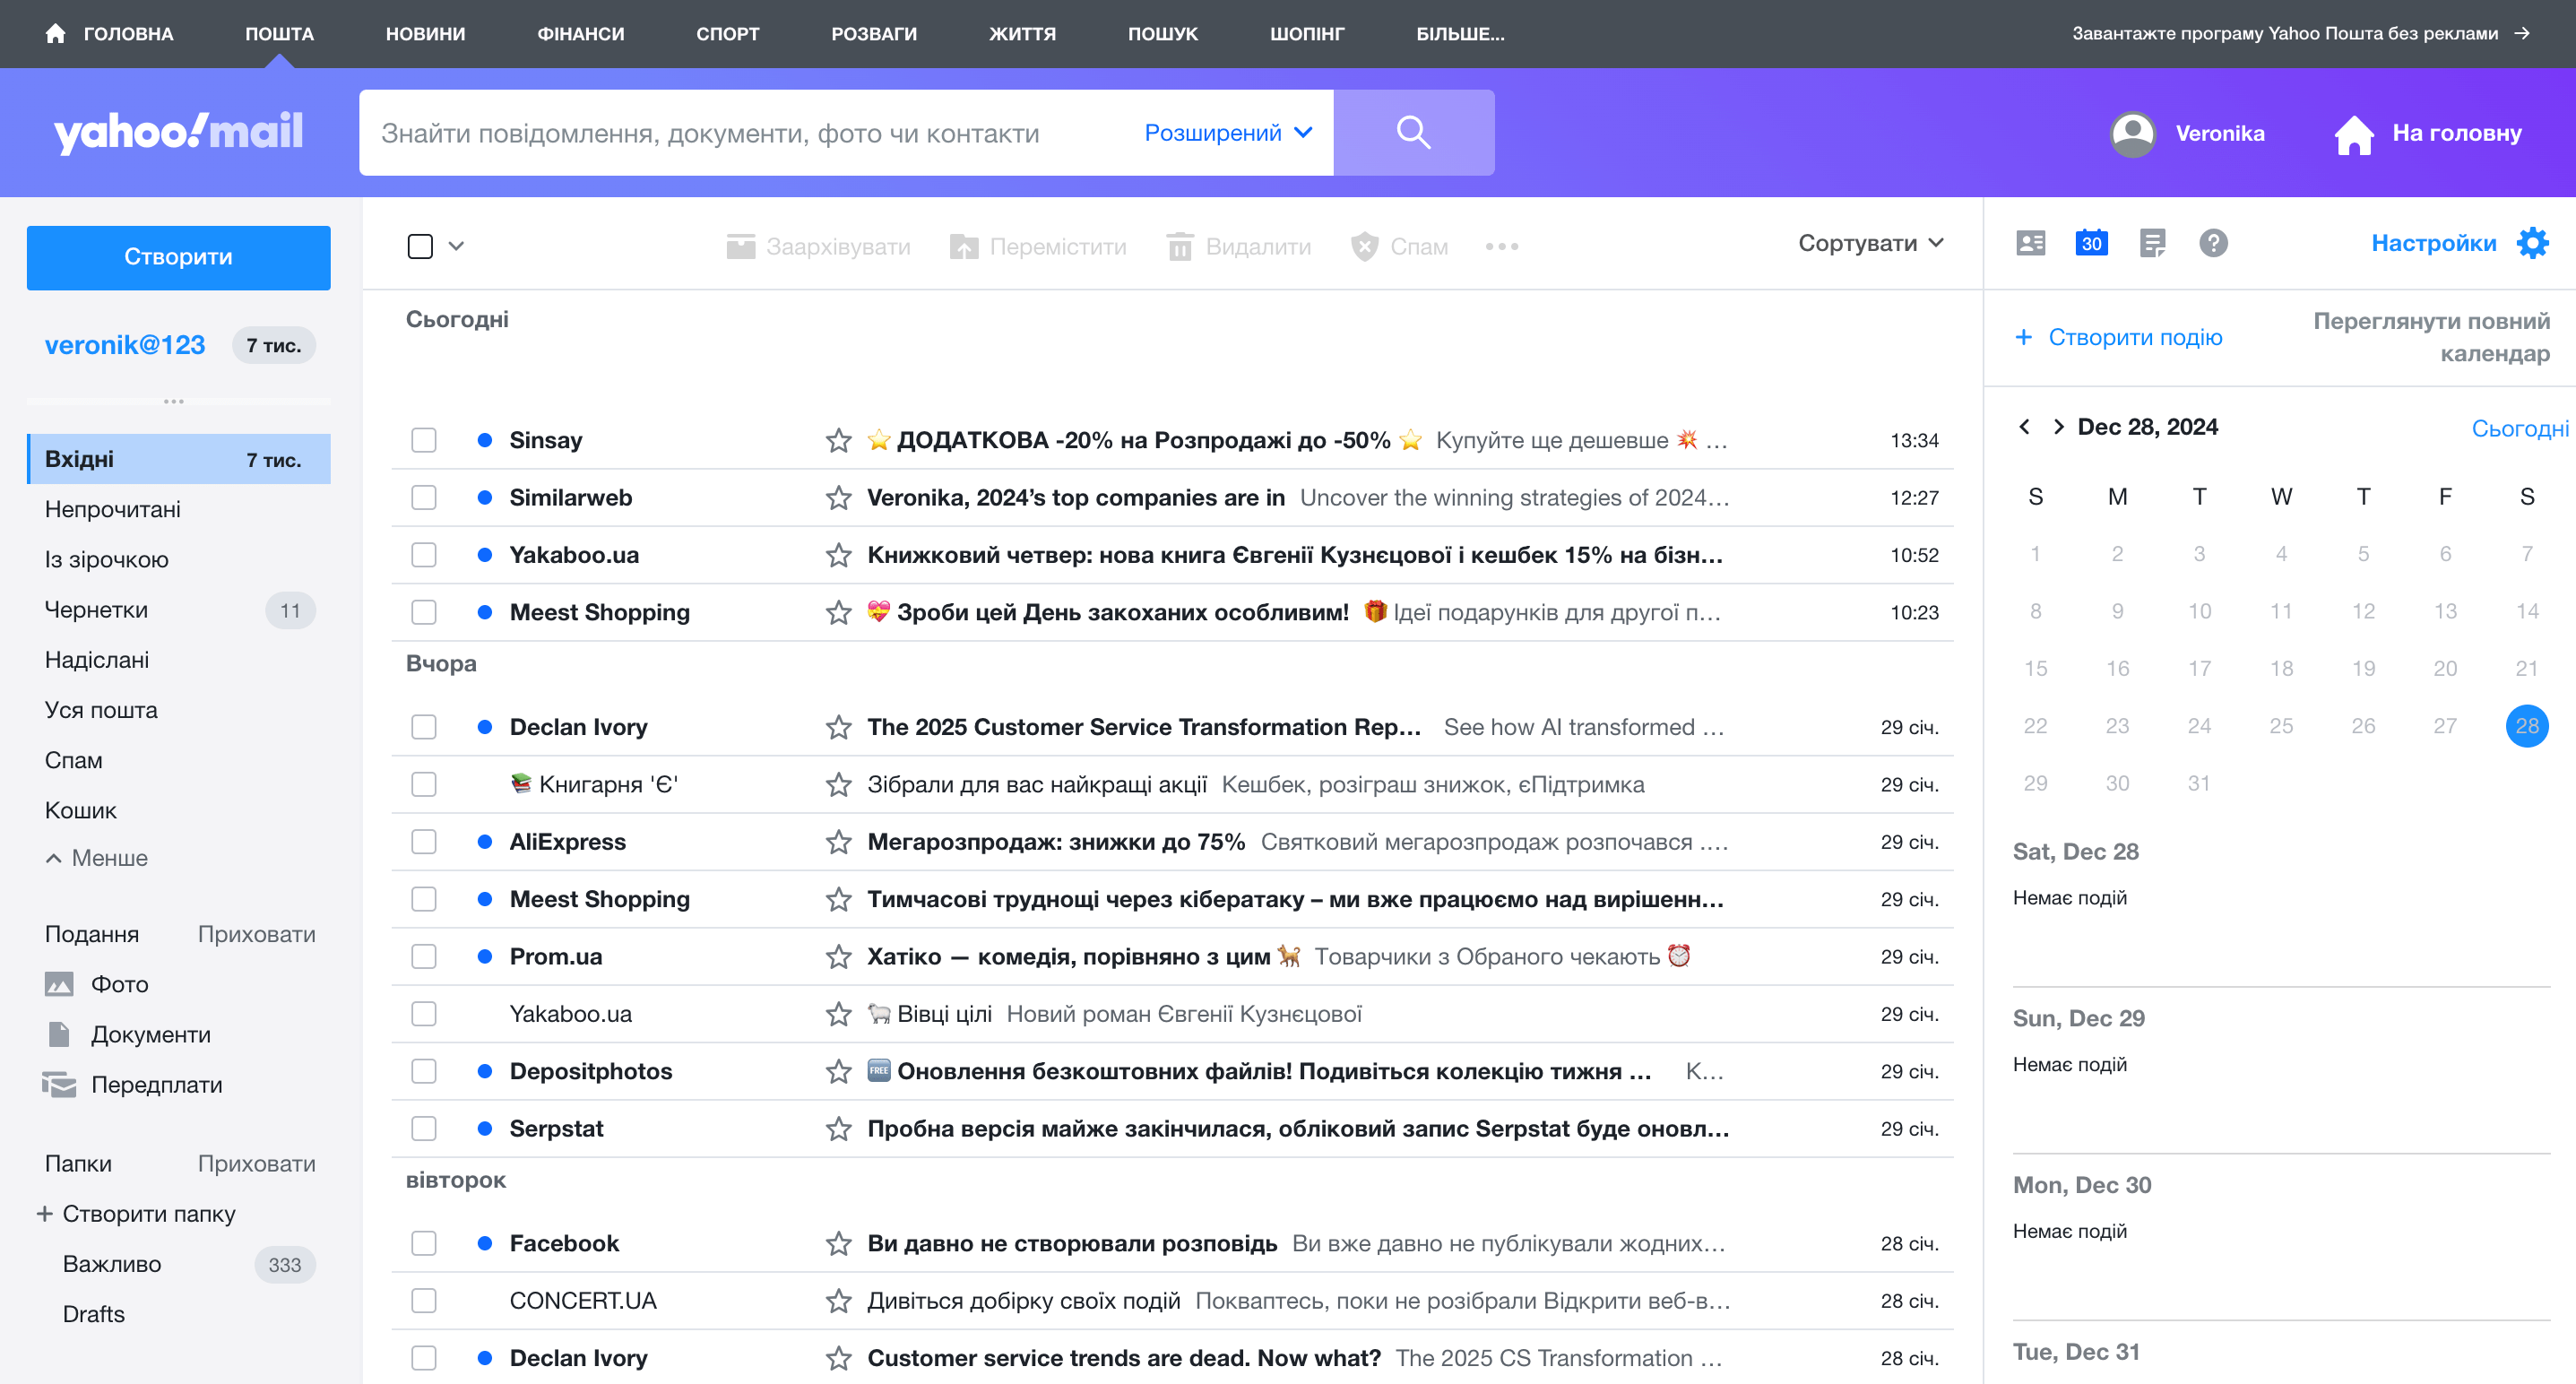Open the Спам folder
2576x1384 pixels.
click(x=179, y=760)
